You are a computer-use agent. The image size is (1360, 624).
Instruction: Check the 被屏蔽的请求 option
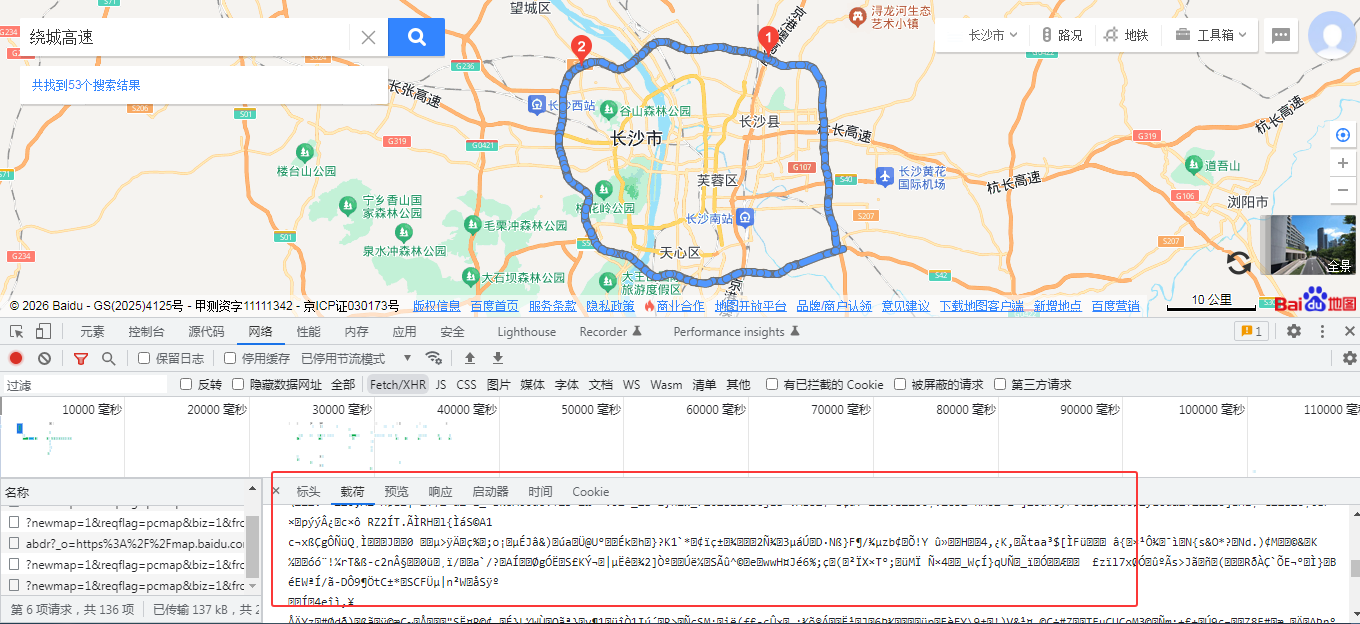coord(900,384)
